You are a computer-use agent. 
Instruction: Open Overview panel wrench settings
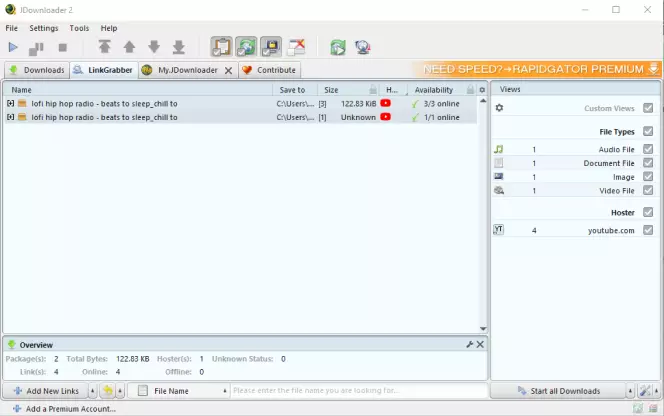point(470,344)
